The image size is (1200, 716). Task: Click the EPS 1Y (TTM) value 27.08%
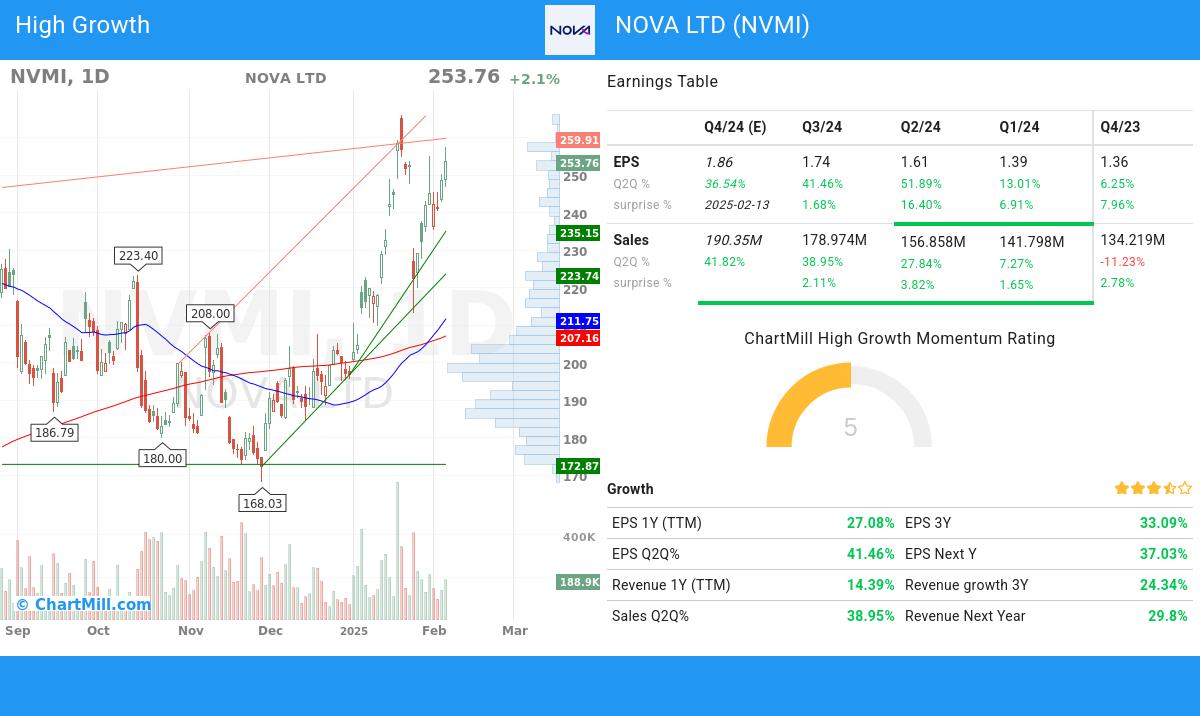coord(870,523)
